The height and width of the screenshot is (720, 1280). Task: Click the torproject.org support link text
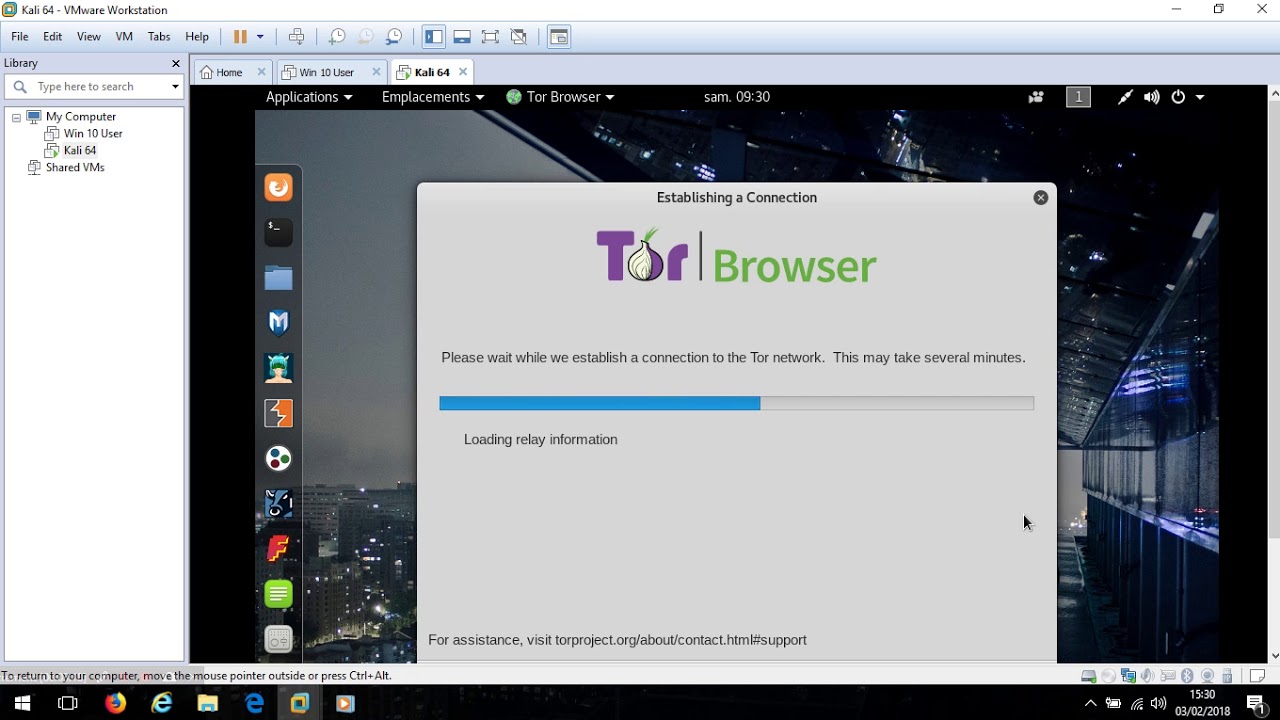(681, 640)
